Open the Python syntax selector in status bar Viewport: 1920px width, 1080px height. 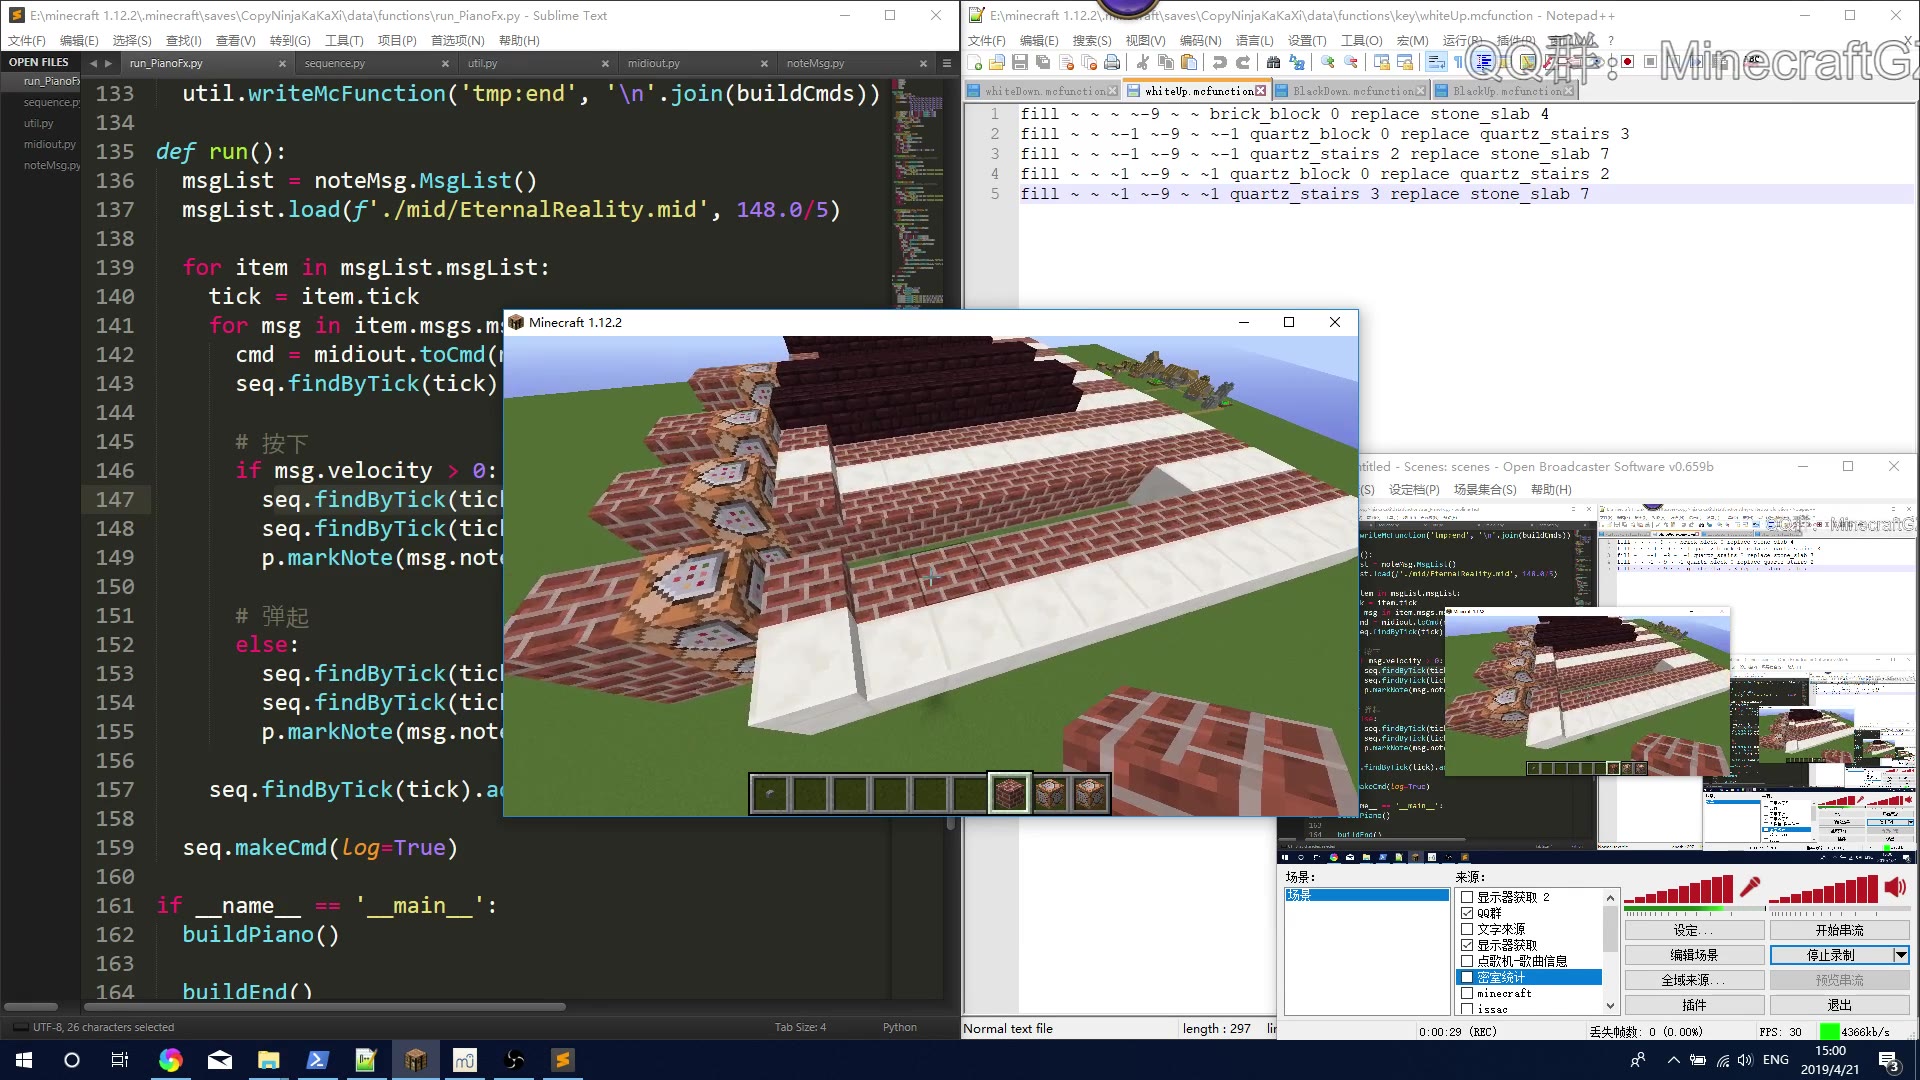click(x=899, y=1027)
